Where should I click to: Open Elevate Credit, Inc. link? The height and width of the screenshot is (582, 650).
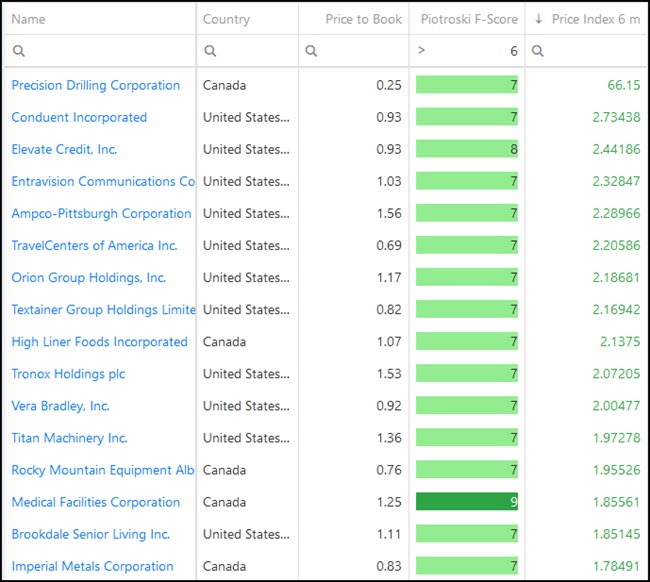tap(64, 149)
